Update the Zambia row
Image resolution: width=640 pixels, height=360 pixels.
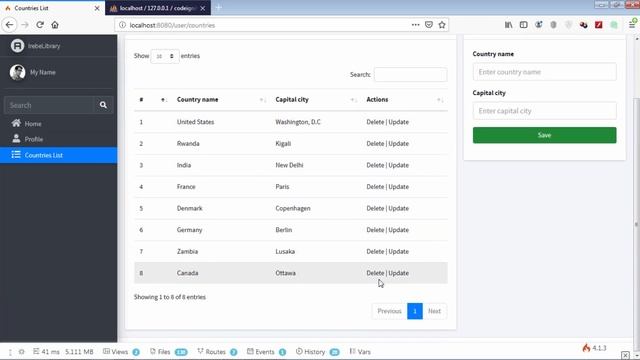pyautogui.click(x=398, y=251)
